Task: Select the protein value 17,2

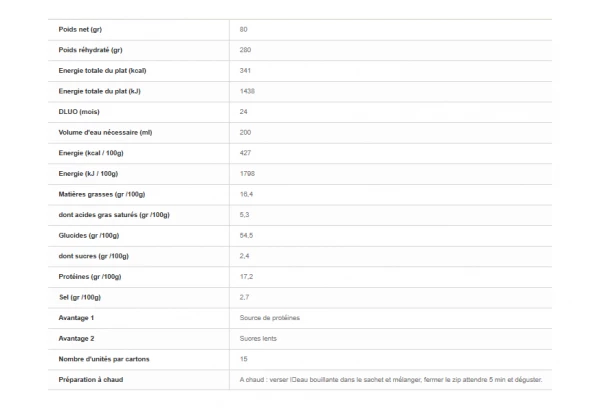Action: point(246,276)
